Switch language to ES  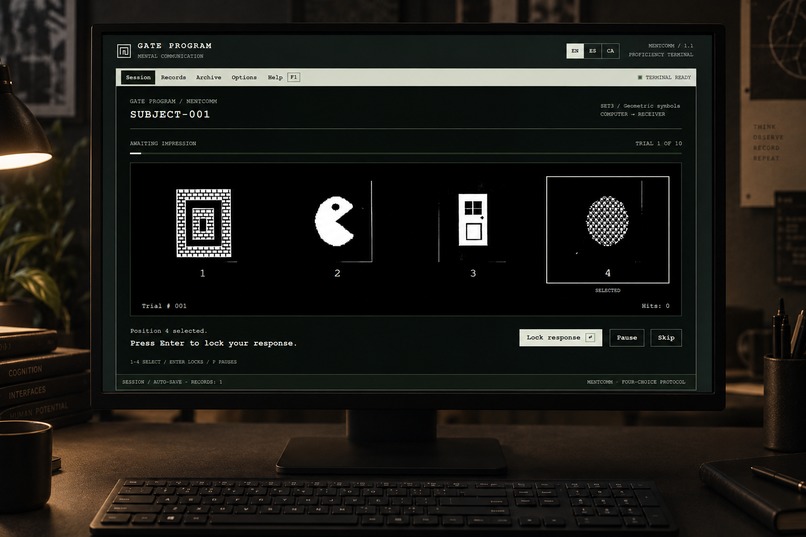(x=593, y=51)
